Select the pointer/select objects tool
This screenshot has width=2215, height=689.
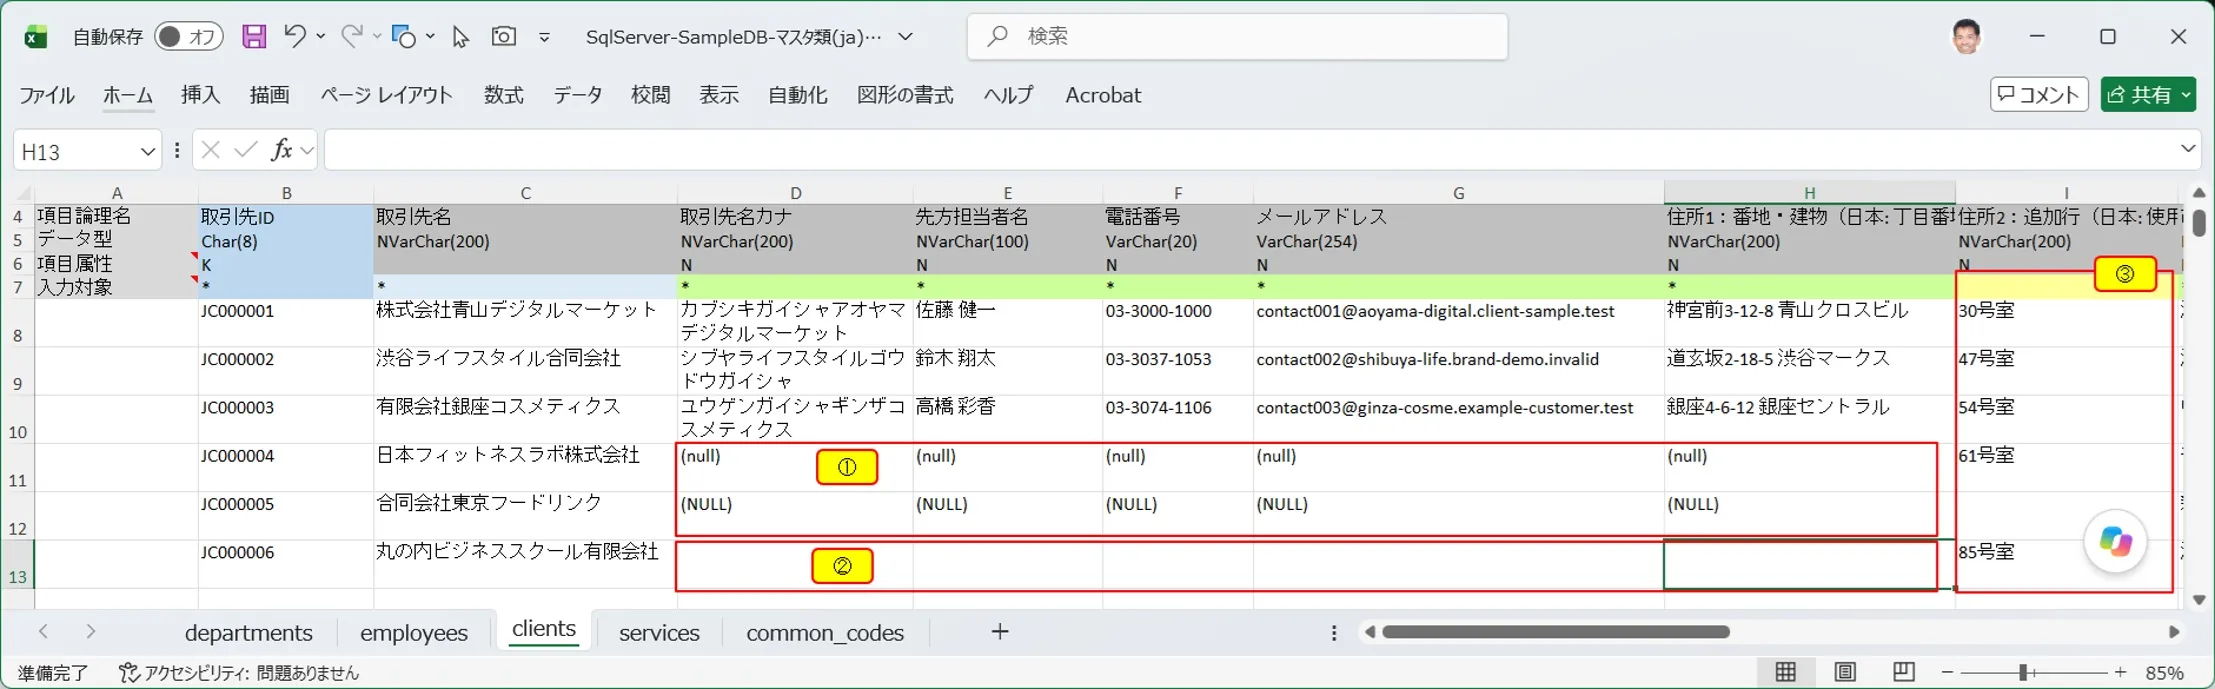click(x=460, y=37)
